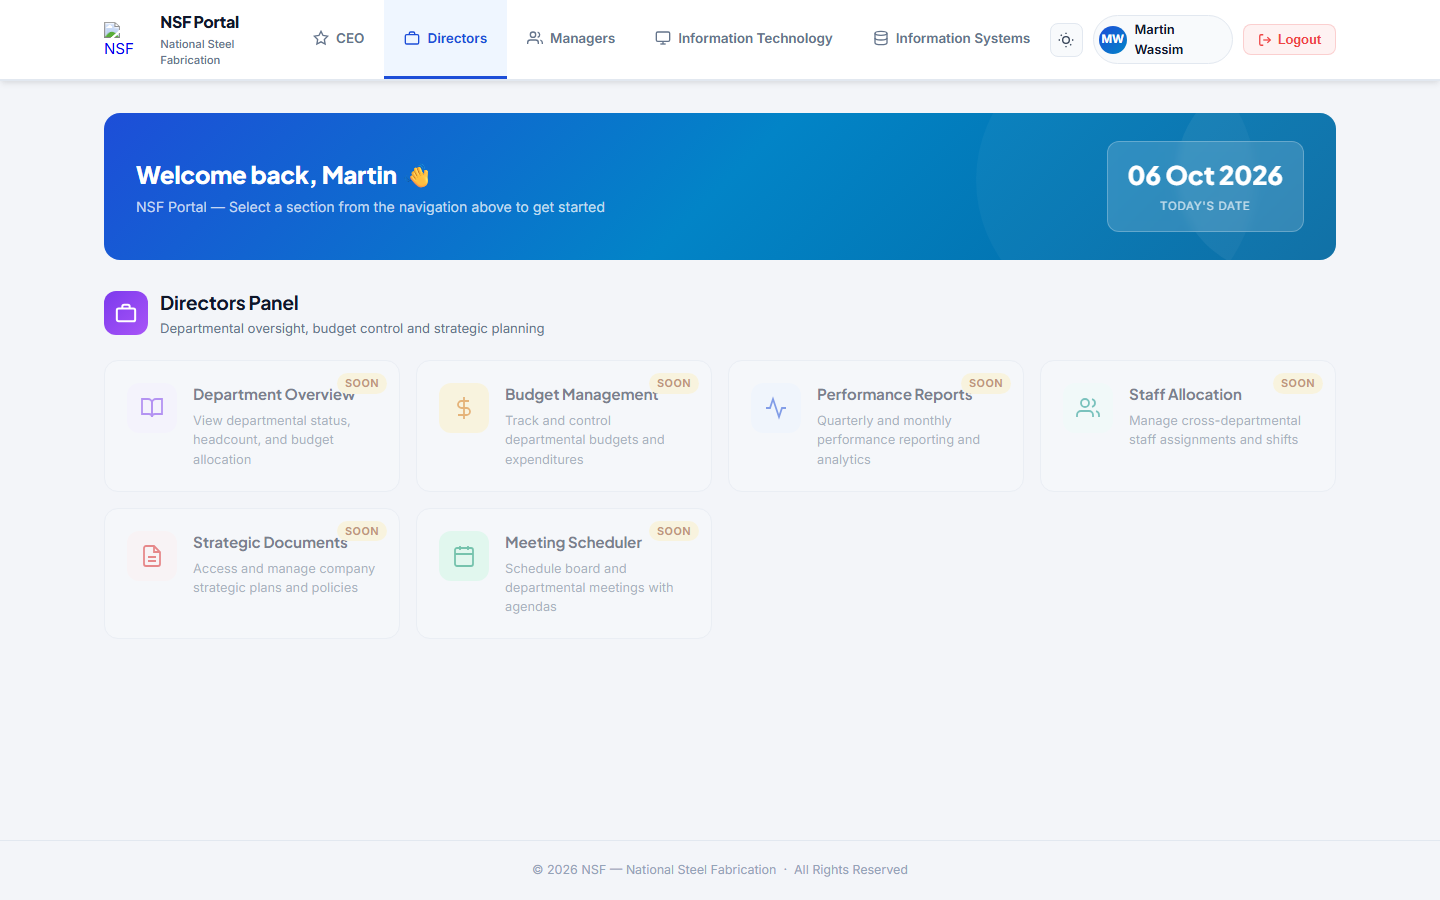This screenshot has width=1440, height=900.
Task: Open the Strategic Documents card title
Action: pyautogui.click(x=270, y=543)
